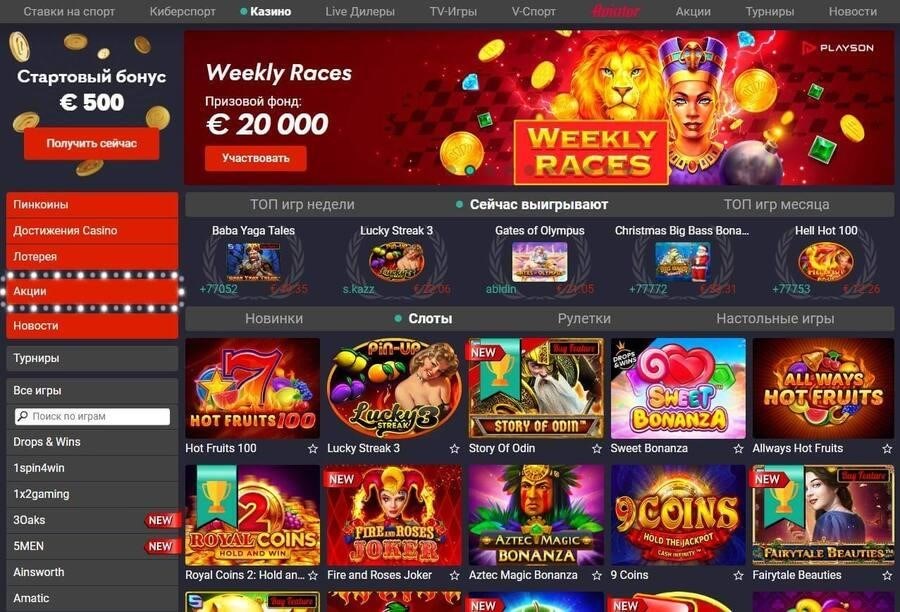Star the Lucky Streak 3 game
Screen dimensions: 900x612
click(x=454, y=448)
